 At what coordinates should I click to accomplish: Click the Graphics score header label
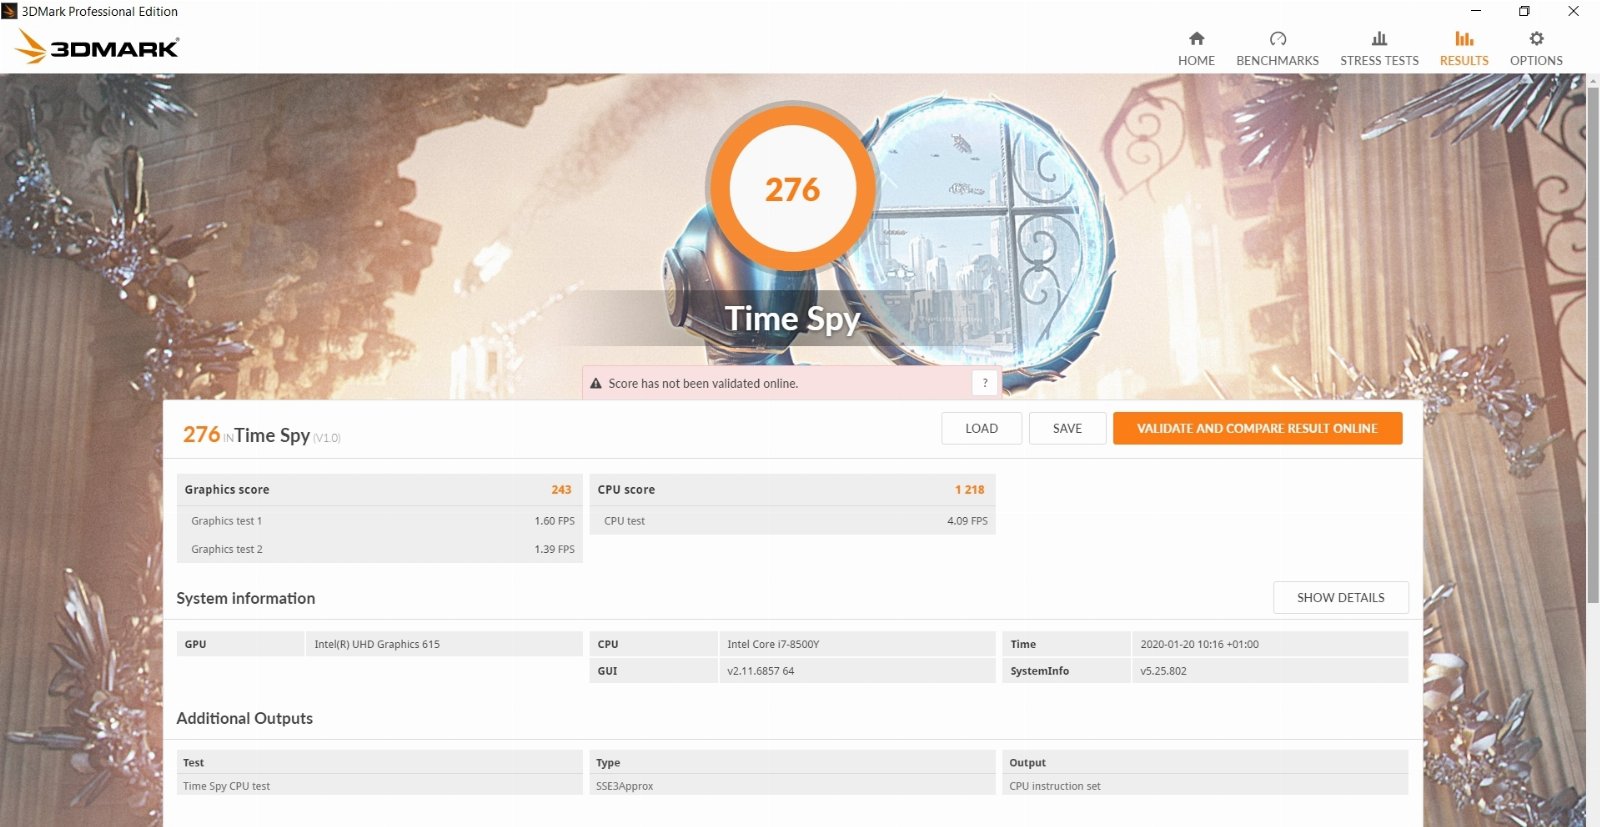click(x=226, y=490)
